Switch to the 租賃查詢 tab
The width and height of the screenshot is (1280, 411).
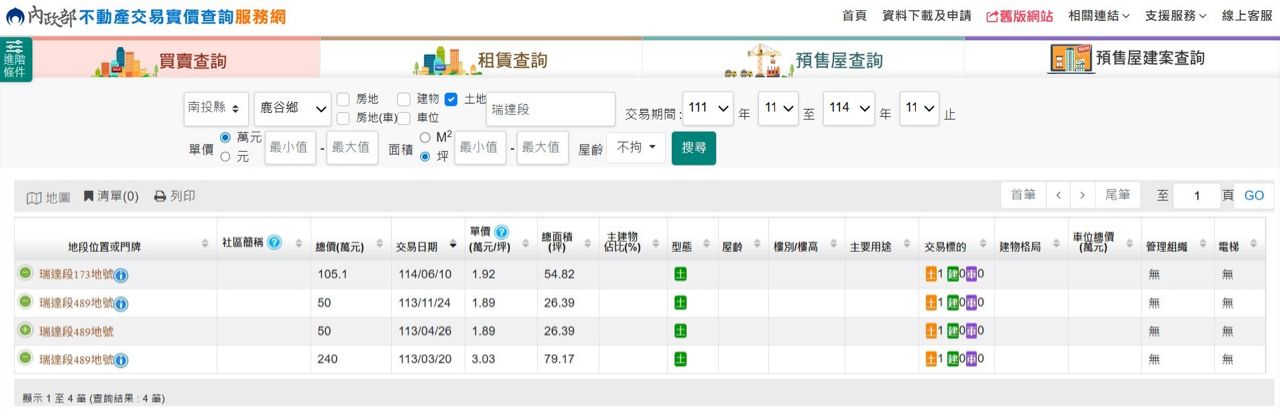481,60
